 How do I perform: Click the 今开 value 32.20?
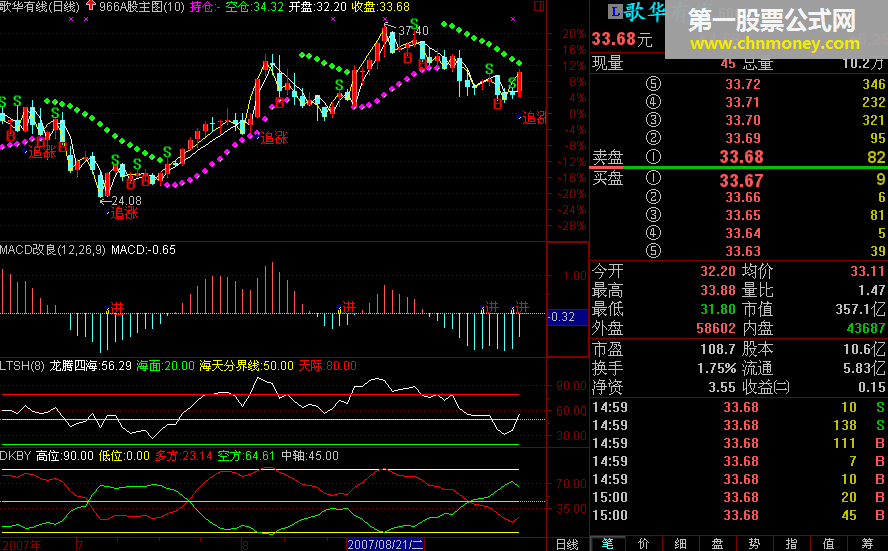718,271
